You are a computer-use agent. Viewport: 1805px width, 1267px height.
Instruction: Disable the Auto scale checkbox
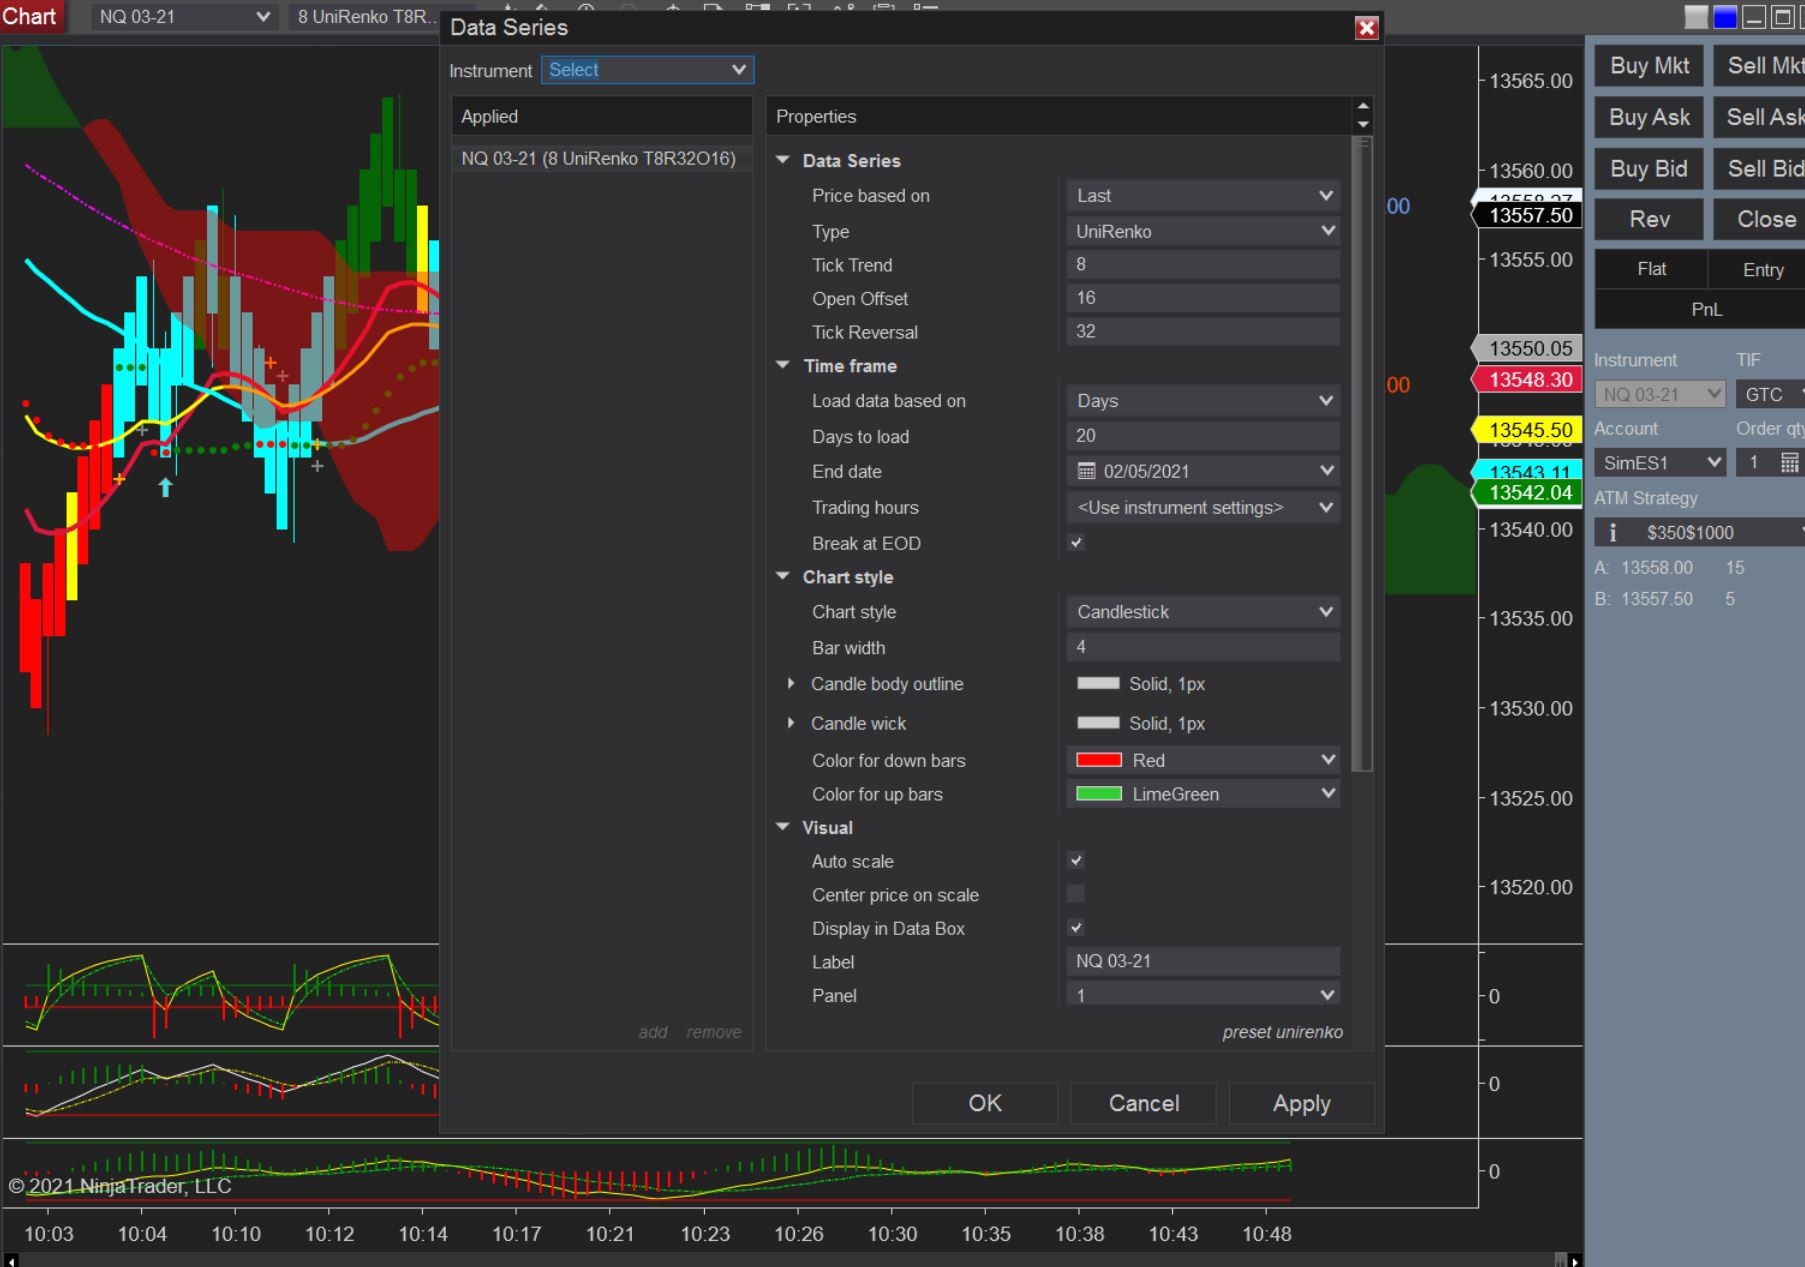[1076, 861]
